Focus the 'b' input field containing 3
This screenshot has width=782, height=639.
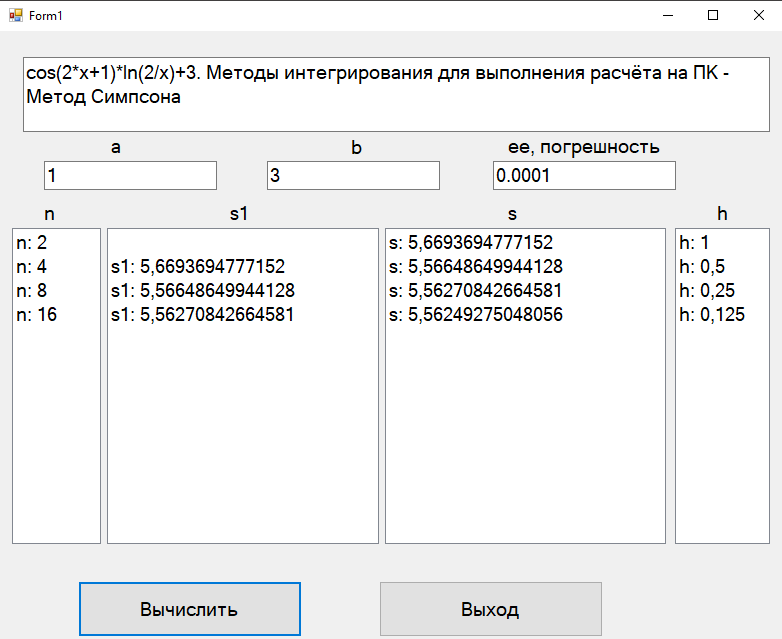coord(353,176)
